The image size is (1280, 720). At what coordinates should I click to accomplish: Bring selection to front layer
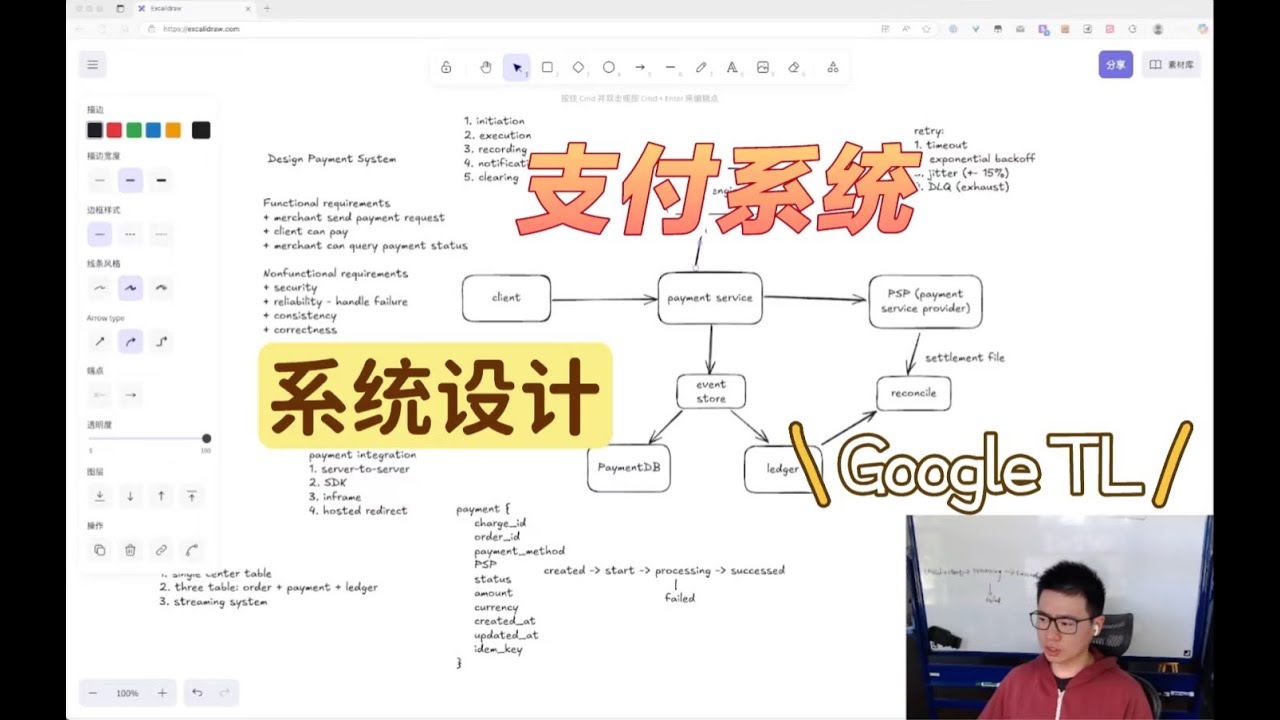pos(192,496)
